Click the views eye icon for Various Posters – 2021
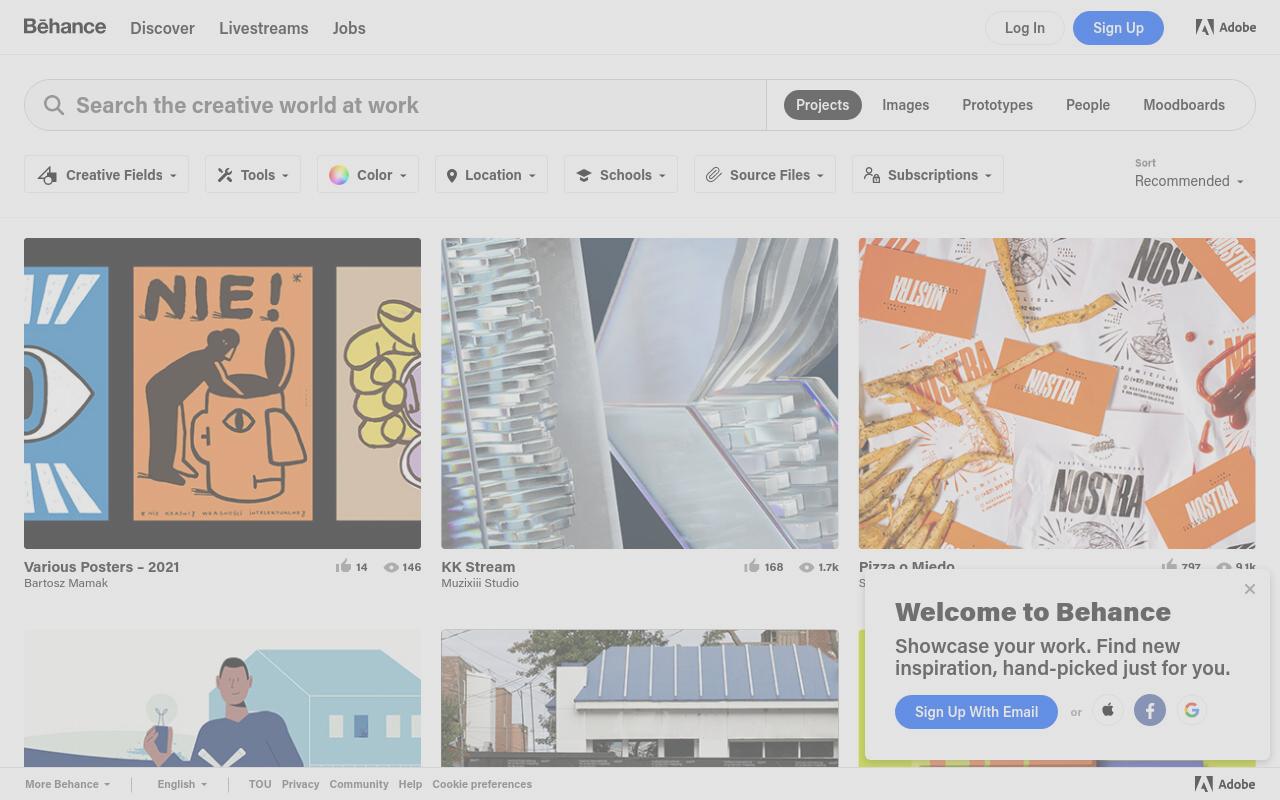1280x800 pixels. coord(391,567)
